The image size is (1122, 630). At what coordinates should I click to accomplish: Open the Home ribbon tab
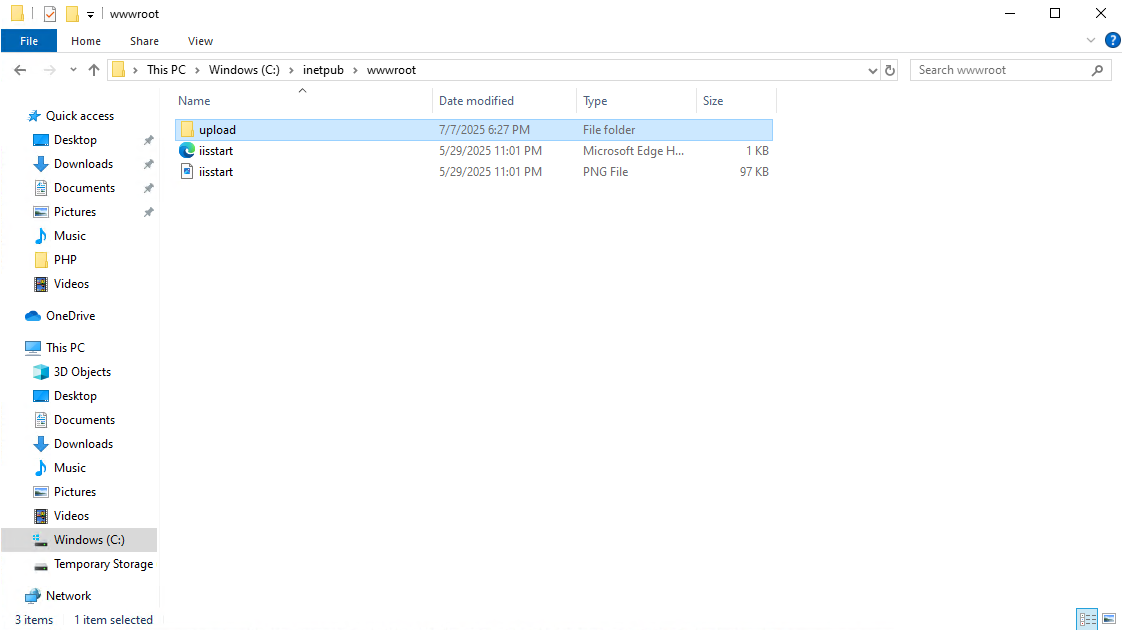tap(86, 41)
